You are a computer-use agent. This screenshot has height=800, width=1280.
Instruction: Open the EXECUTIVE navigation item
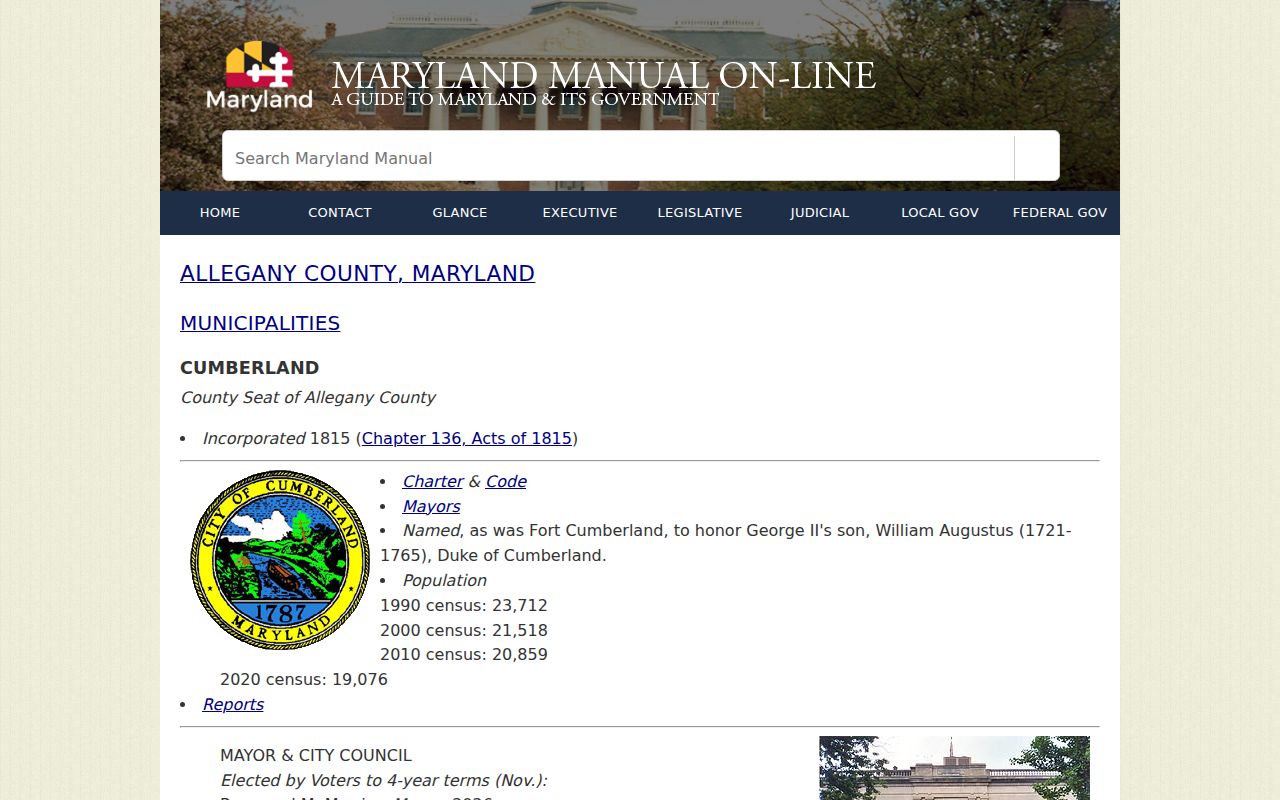click(x=580, y=213)
